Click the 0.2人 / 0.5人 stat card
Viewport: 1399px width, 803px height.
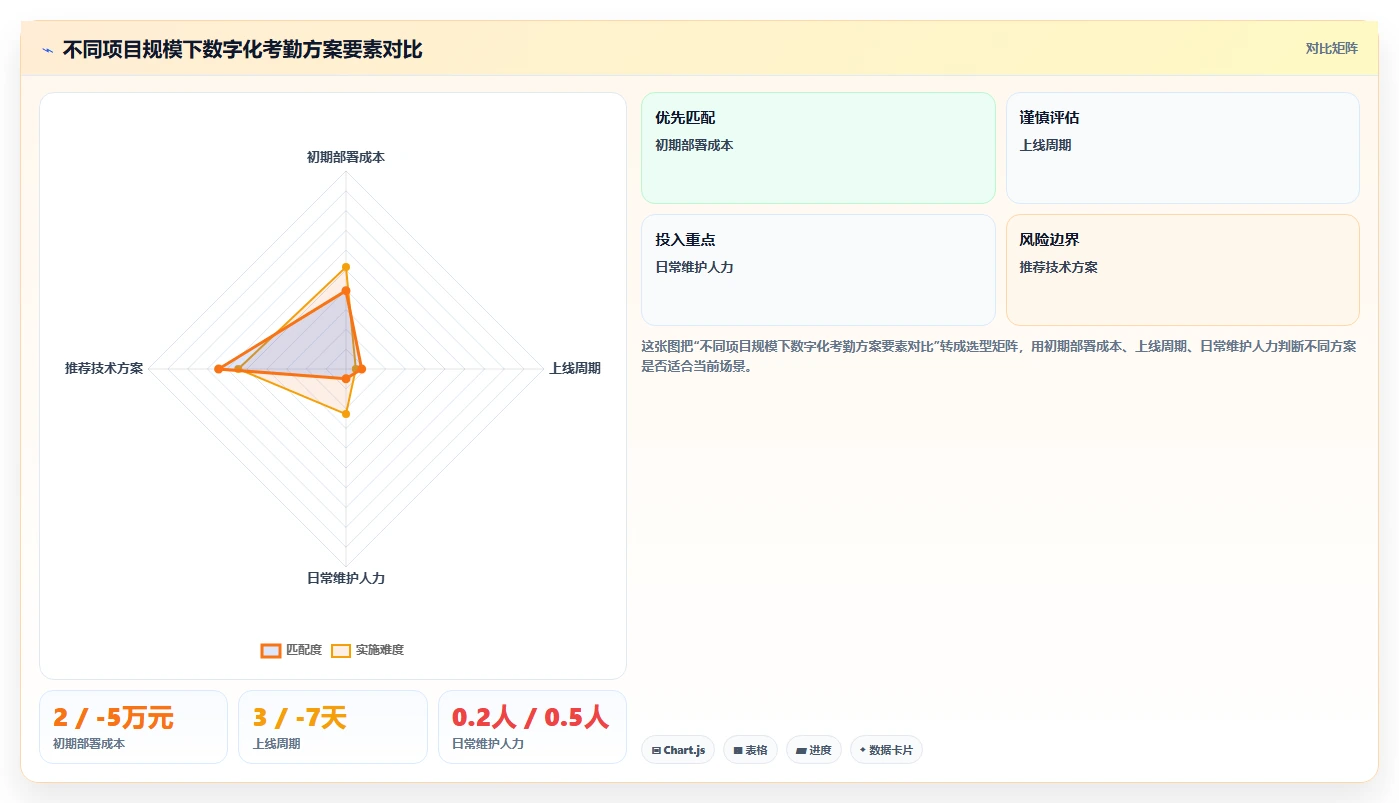point(532,727)
